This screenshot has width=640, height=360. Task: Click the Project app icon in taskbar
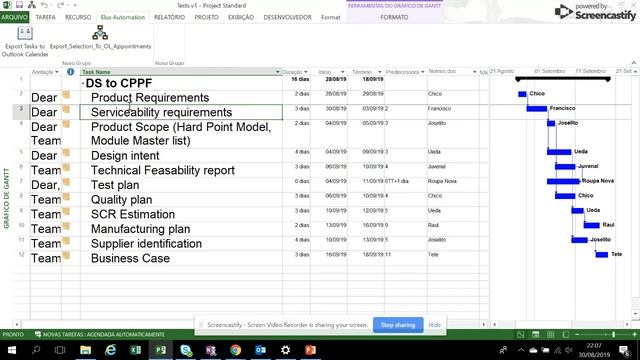(161, 350)
